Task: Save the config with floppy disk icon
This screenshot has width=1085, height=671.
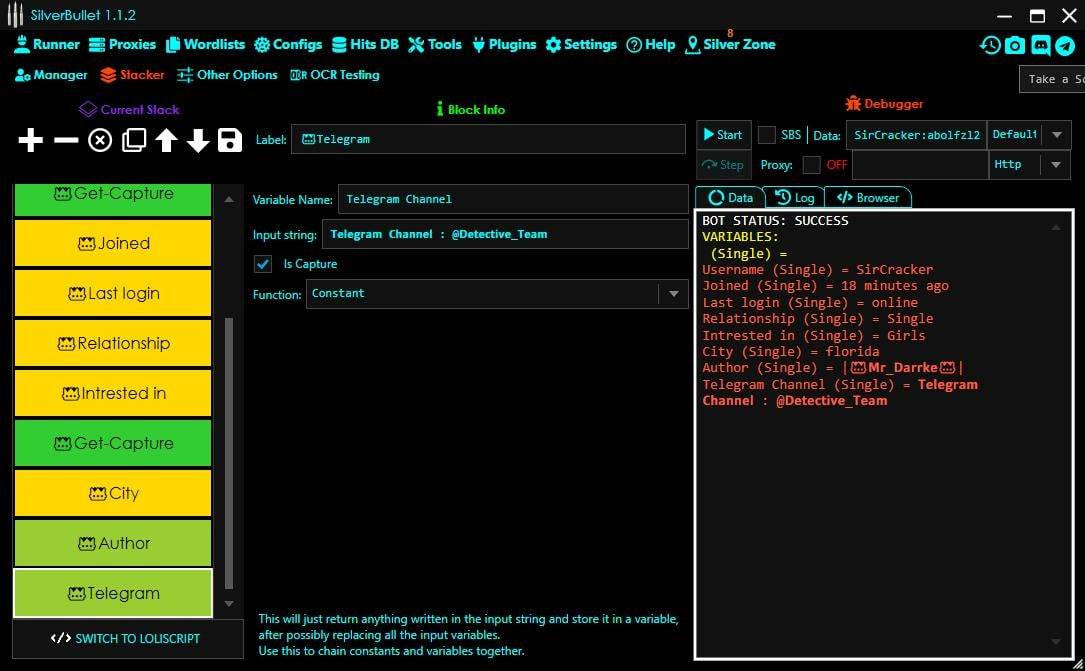Action: pos(230,141)
